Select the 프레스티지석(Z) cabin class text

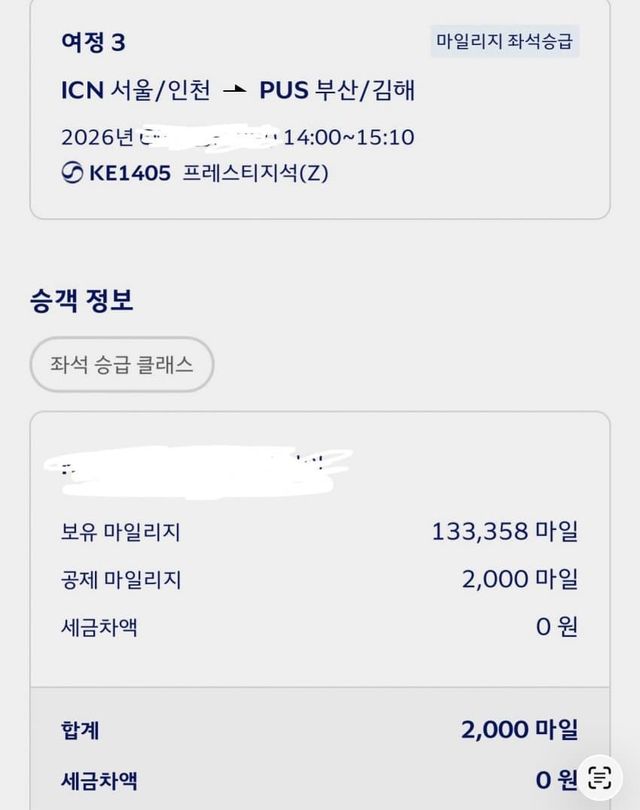point(256,173)
